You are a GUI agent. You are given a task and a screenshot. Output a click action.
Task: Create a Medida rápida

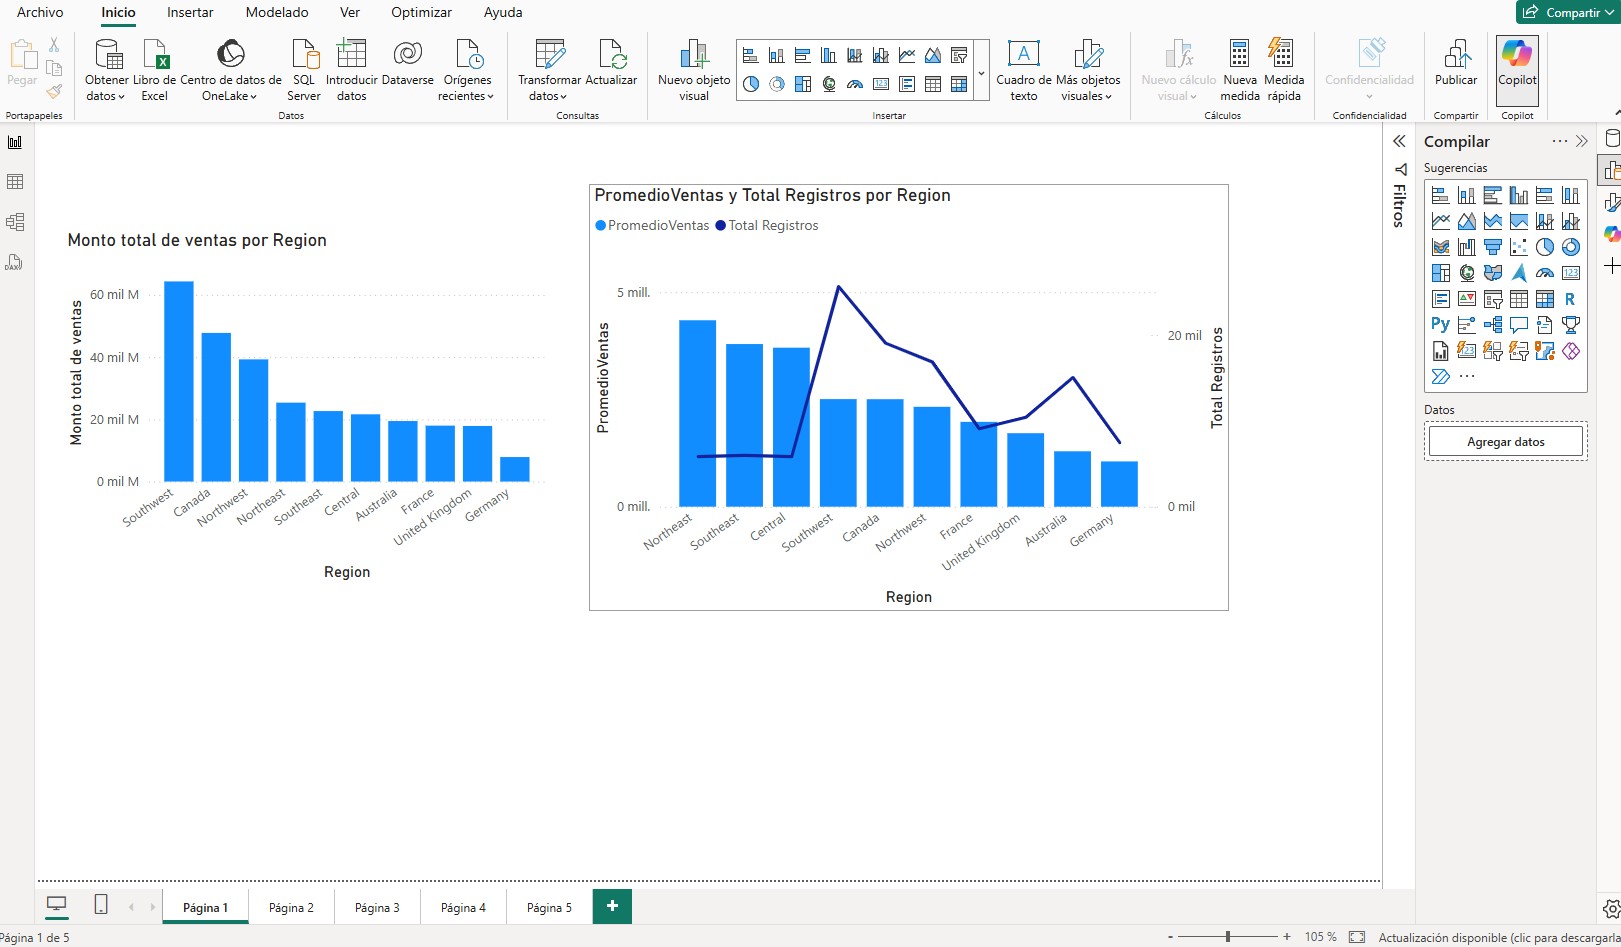pyautogui.click(x=1284, y=70)
